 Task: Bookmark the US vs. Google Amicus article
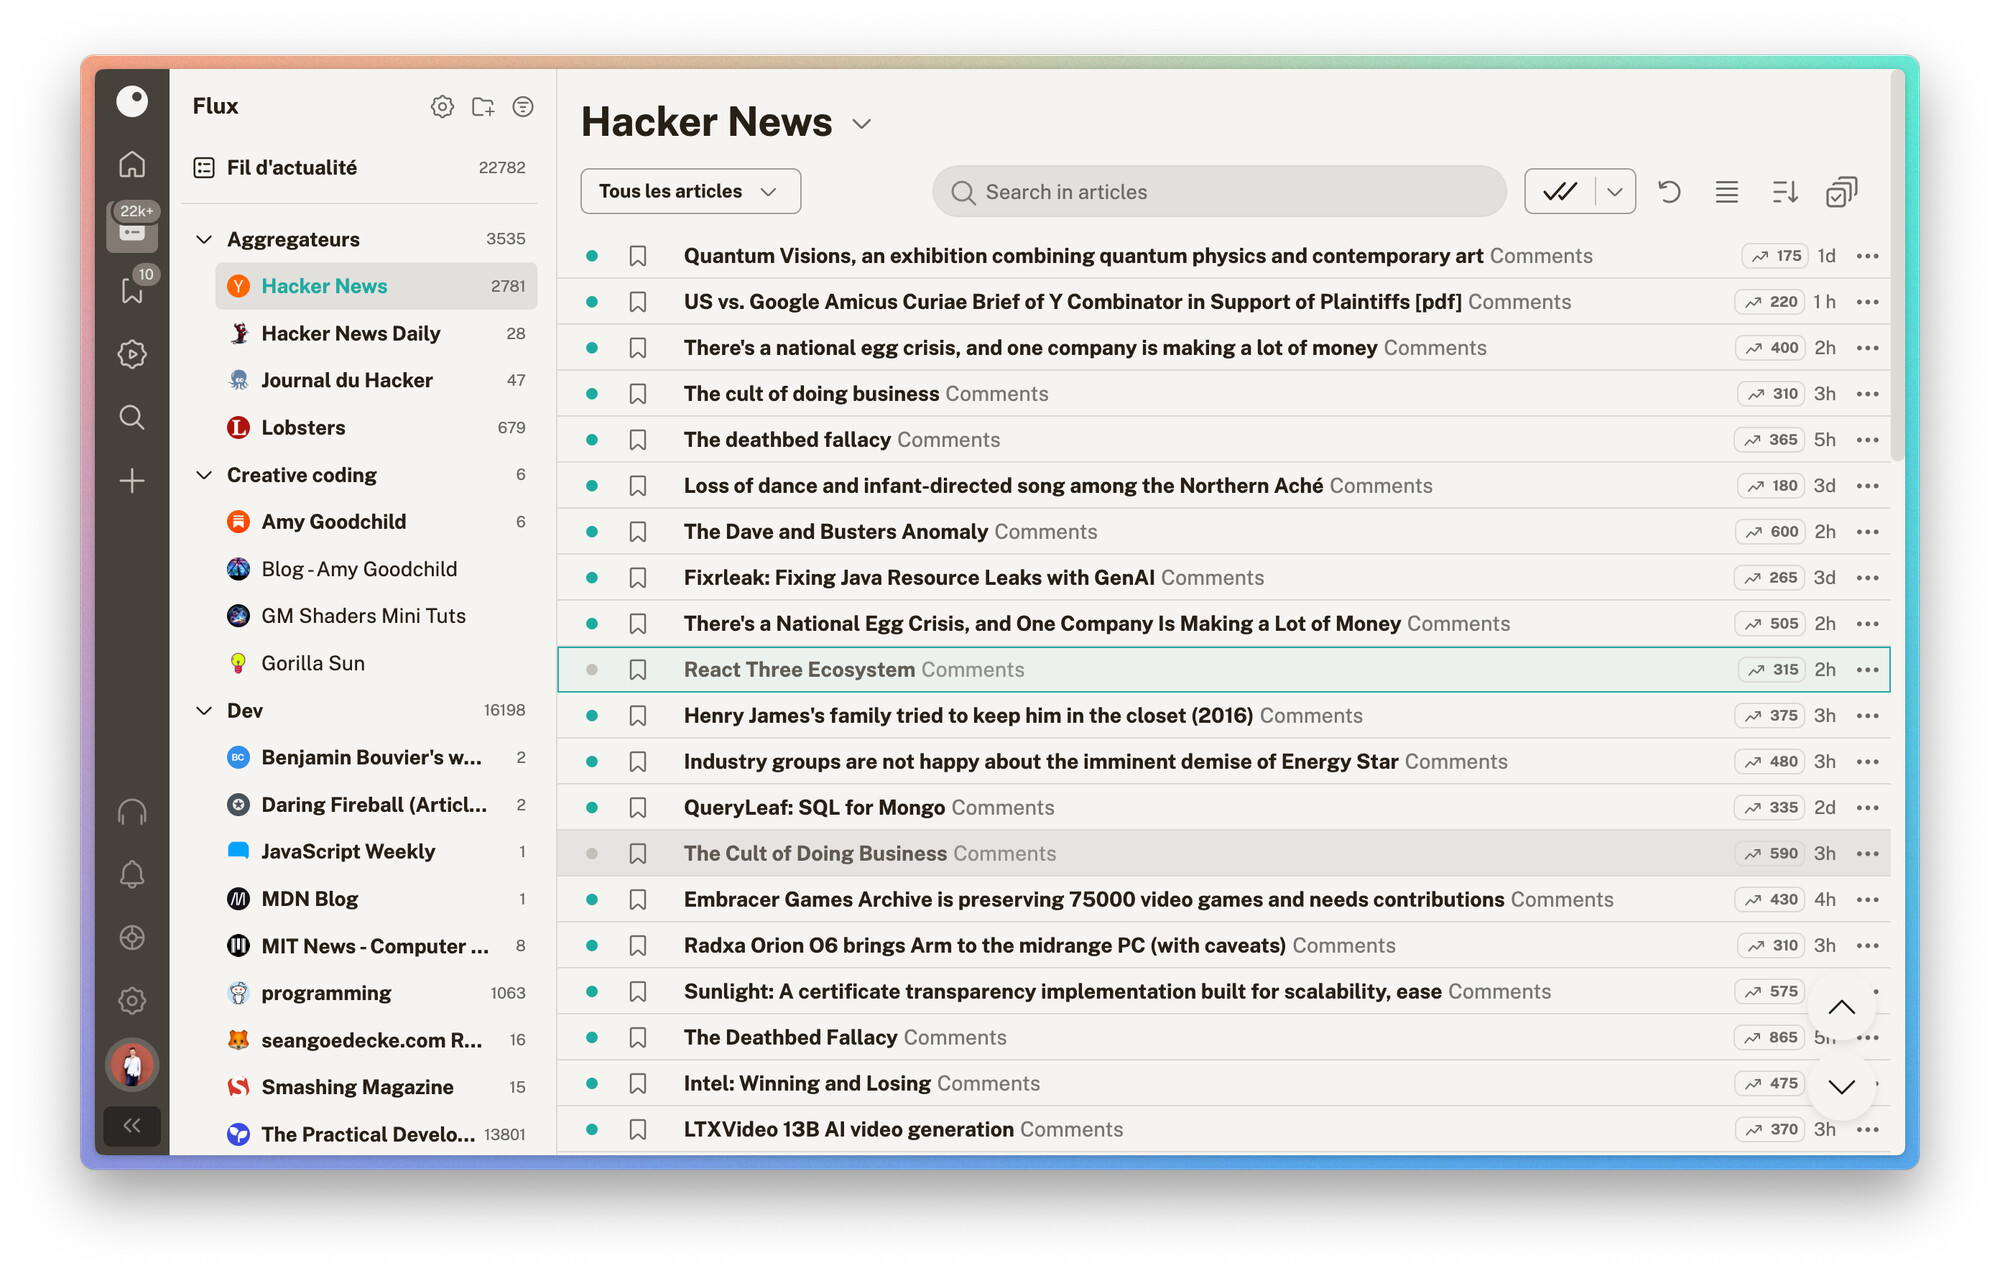(x=638, y=302)
